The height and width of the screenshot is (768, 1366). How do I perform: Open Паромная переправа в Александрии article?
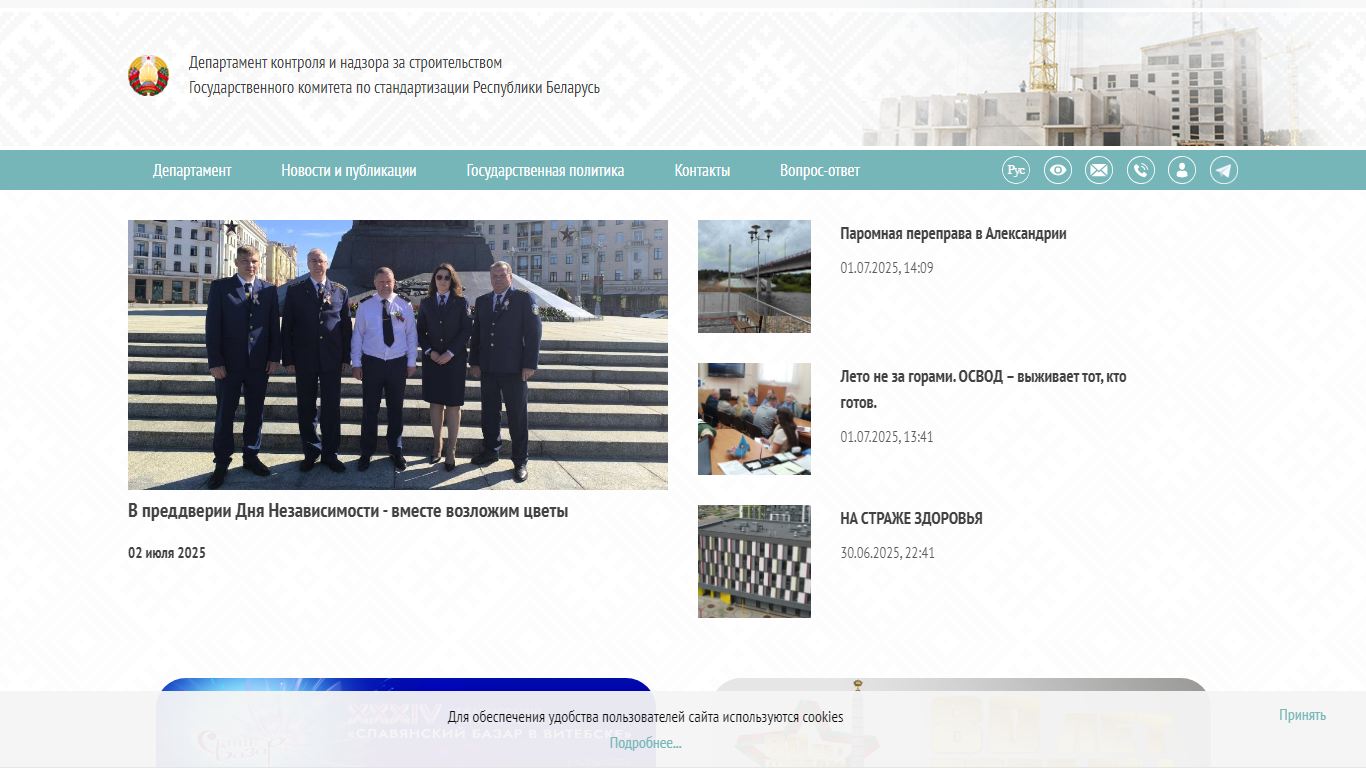pyautogui.click(x=953, y=234)
